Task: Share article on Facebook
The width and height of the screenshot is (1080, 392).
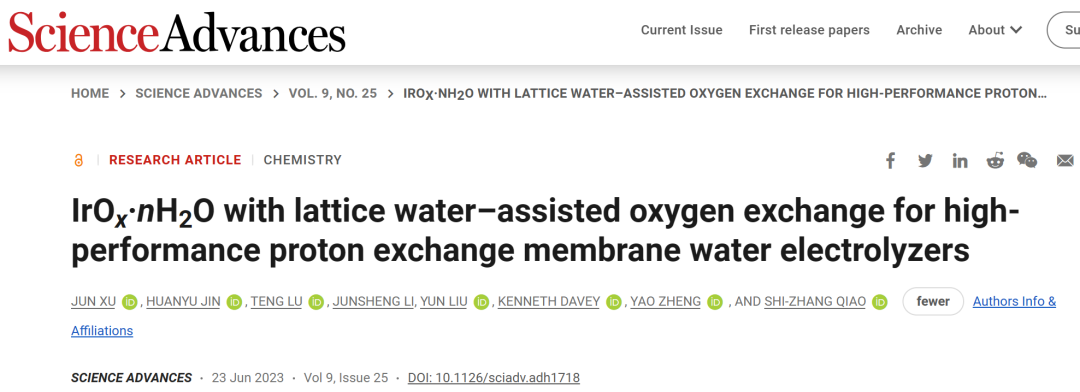Action: coord(890,161)
